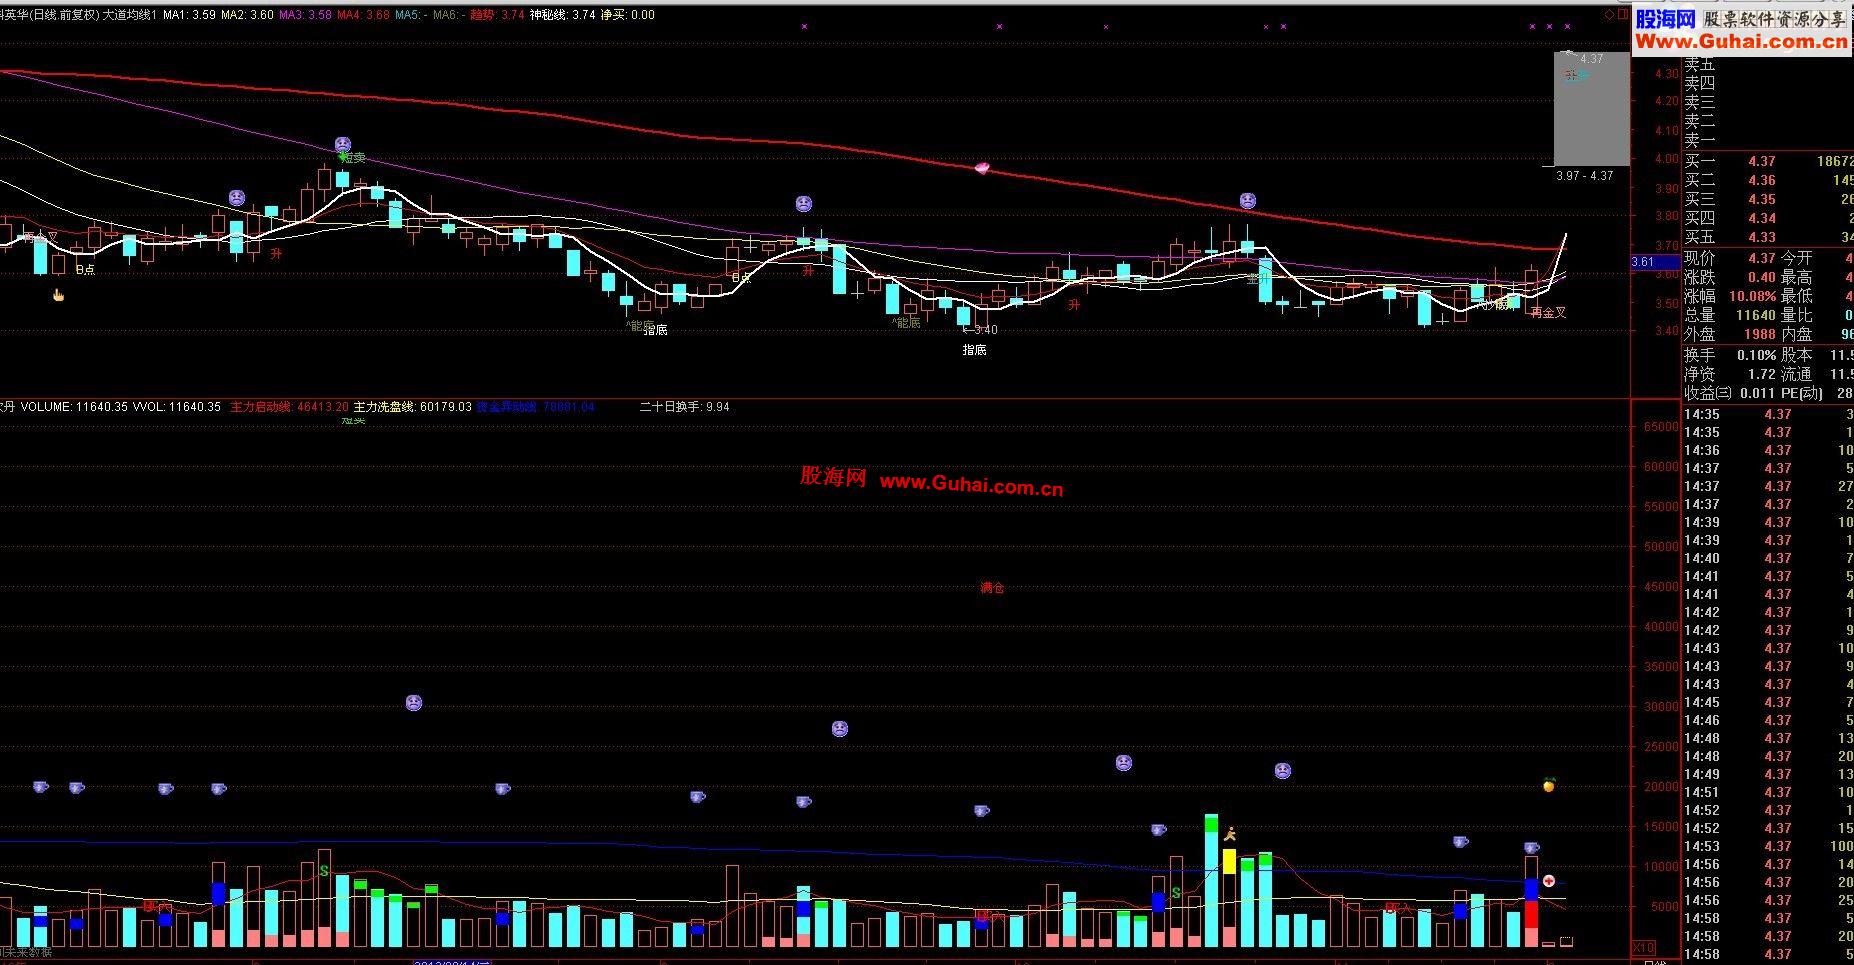
Task: Click the 涨跌 0.40 value
Action: (x=1762, y=277)
